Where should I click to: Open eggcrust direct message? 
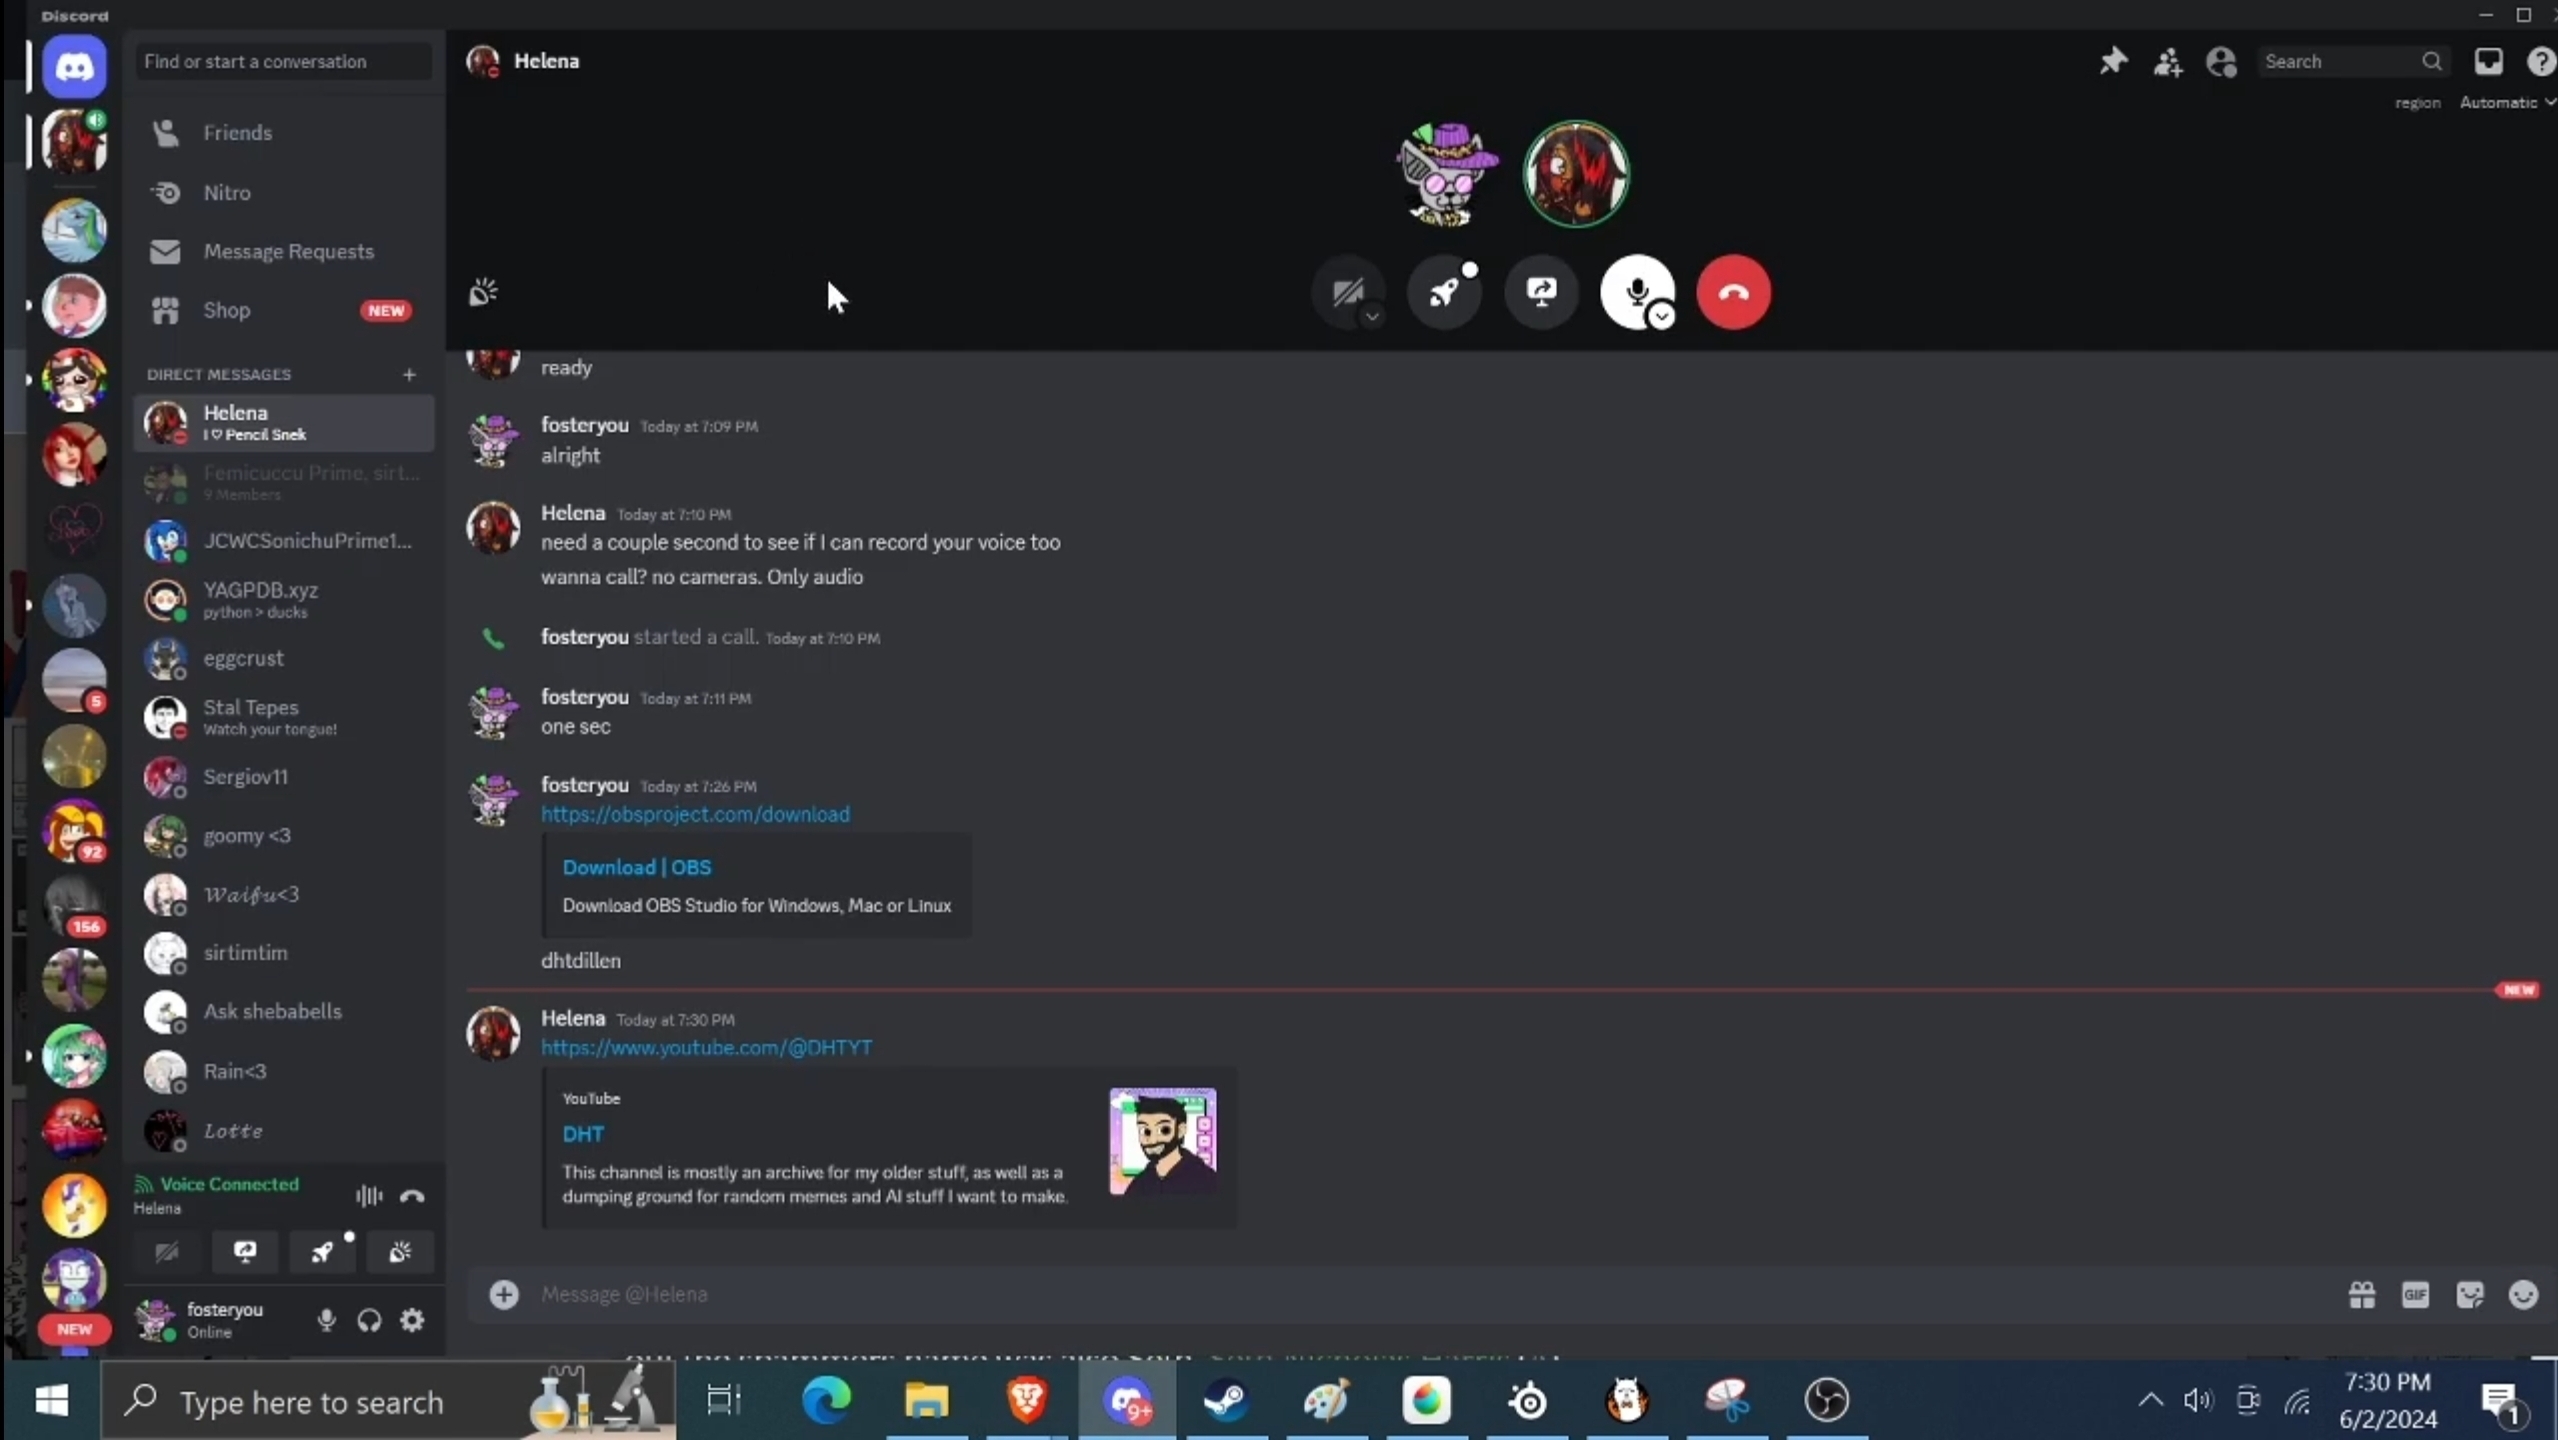tap(284, 658)
